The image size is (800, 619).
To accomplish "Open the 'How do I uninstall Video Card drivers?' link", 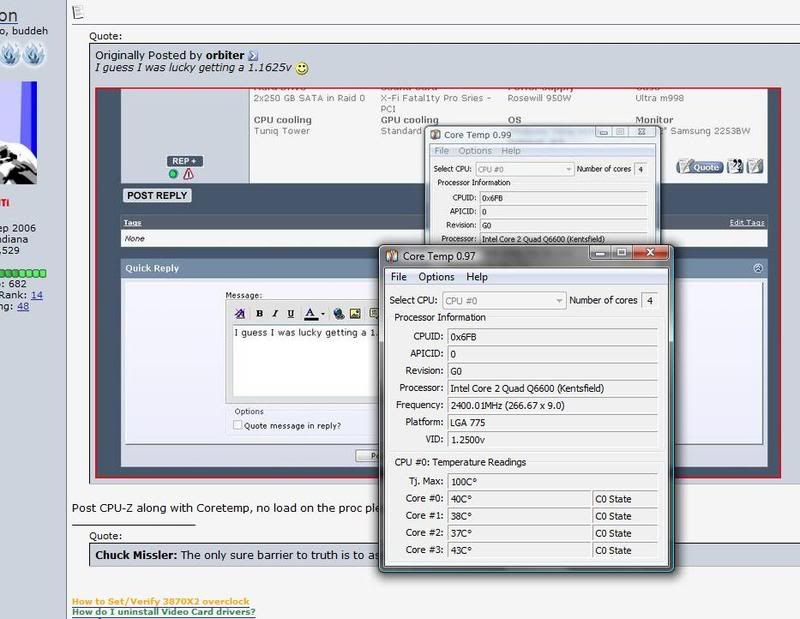I will (x=164, y=611).
